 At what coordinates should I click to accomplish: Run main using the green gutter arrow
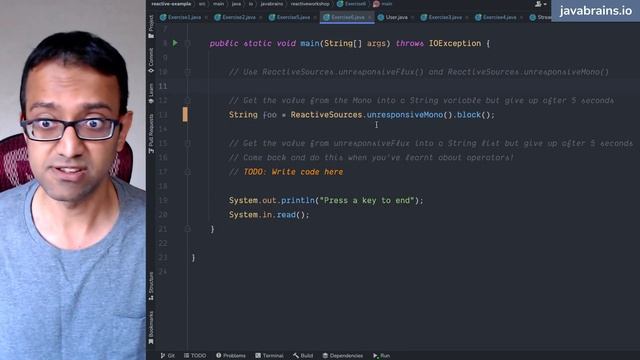tap(175, 43)
